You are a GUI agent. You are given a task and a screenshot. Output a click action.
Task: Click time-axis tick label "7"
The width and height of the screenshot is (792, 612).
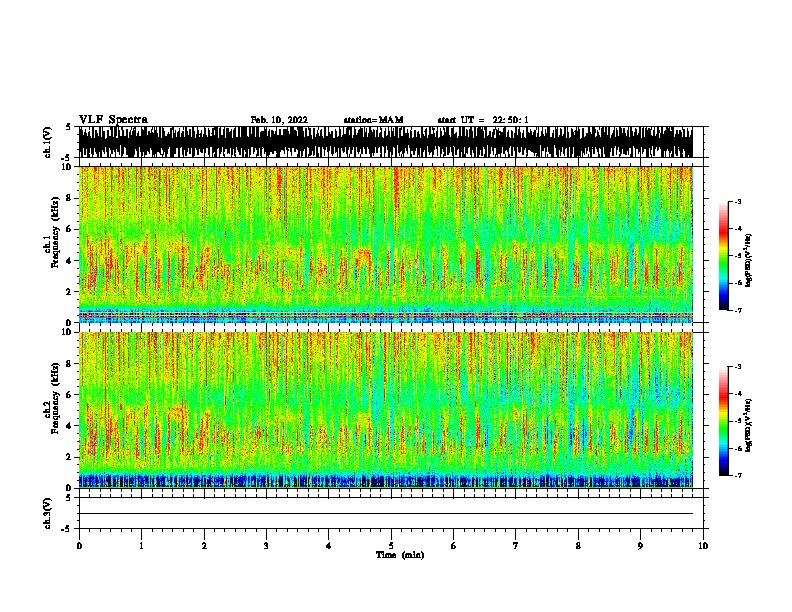pos(516,546)
